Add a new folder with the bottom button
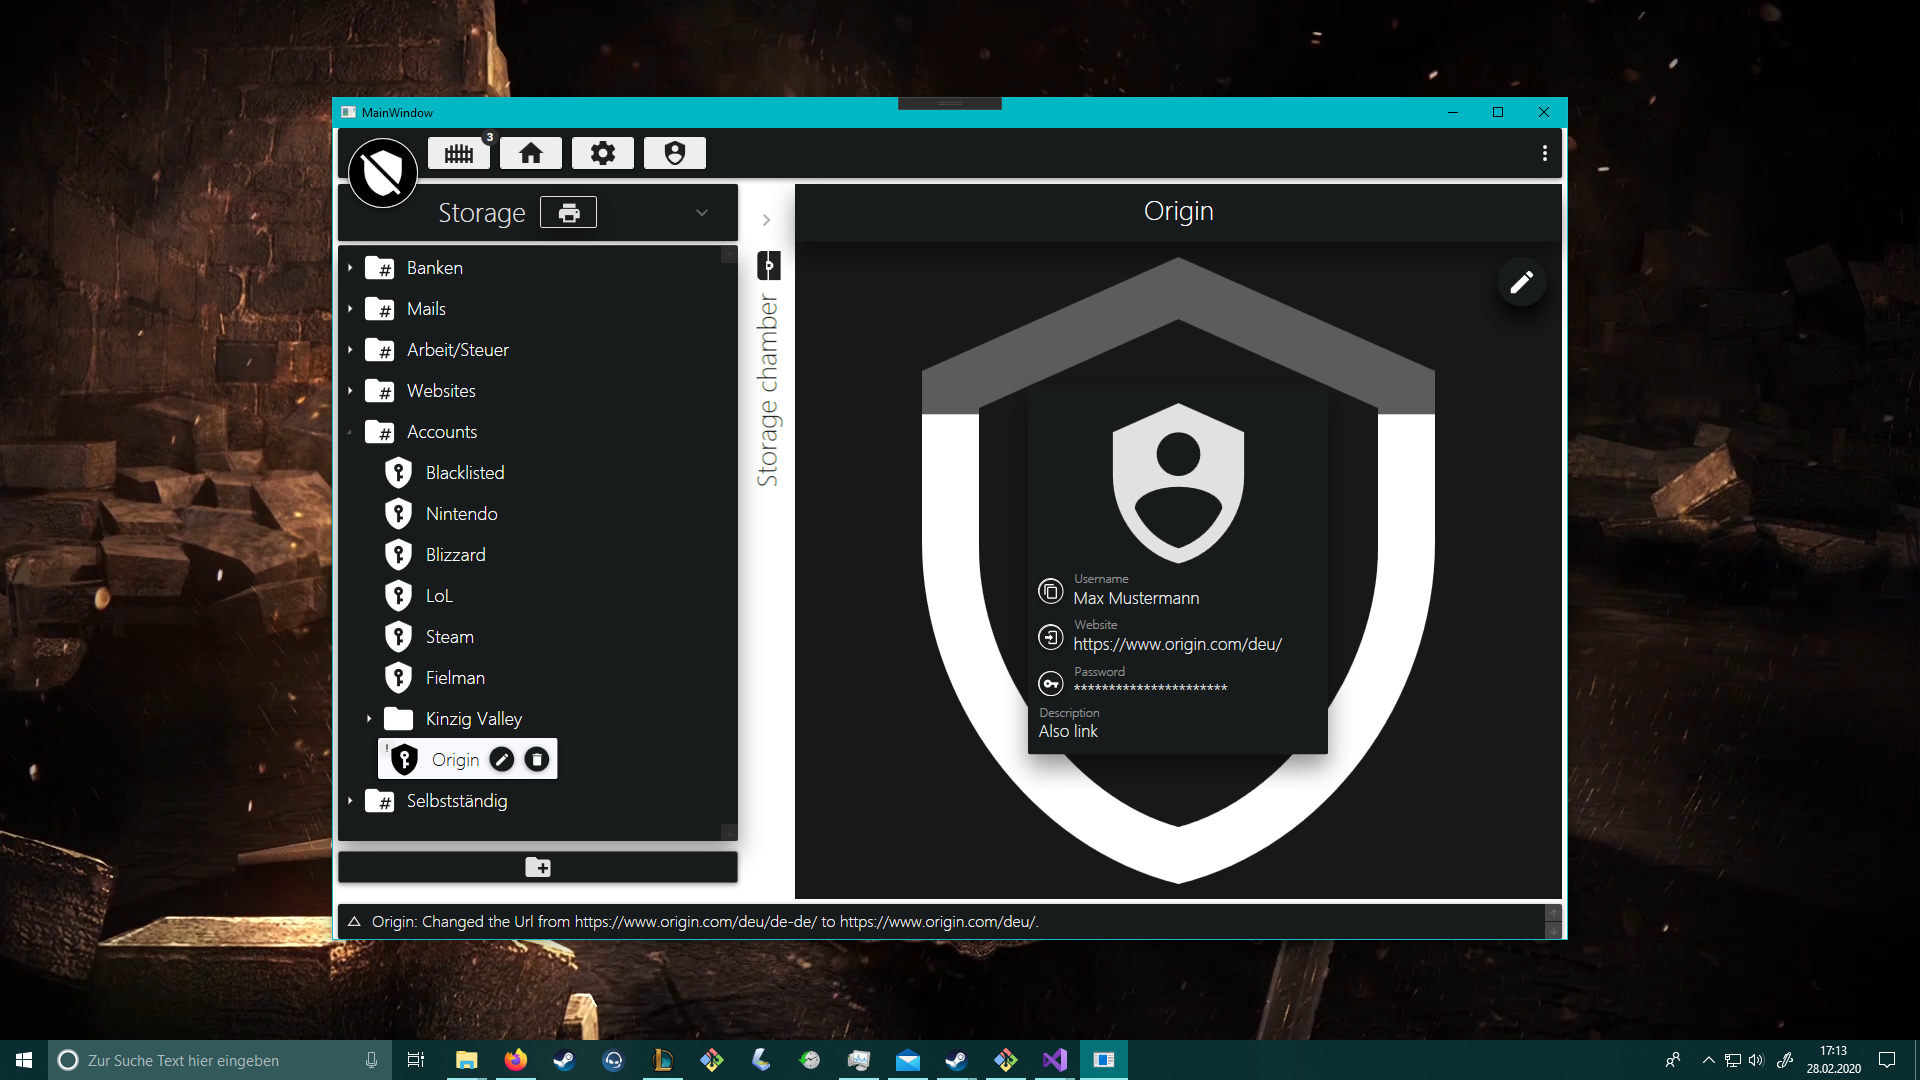The height and width of the screenshot is (1080, 1920). click(x=538, y=867)
